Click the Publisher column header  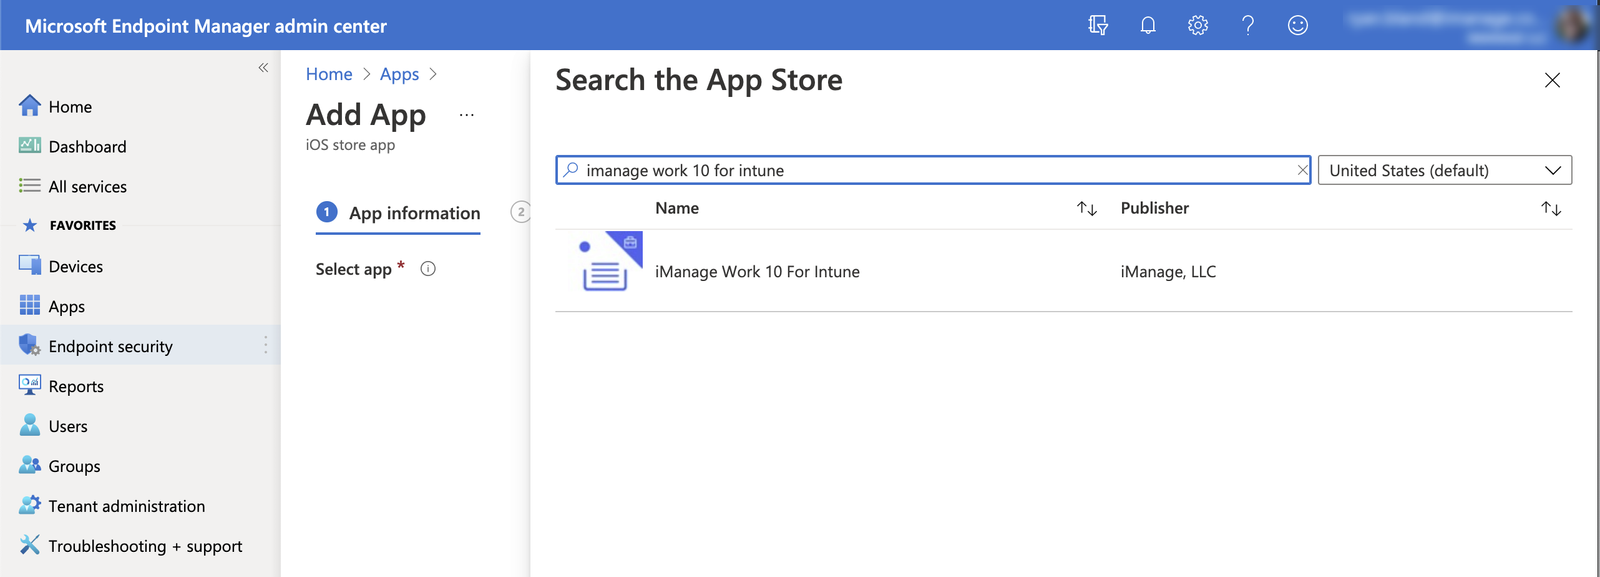click(1155, 208)
